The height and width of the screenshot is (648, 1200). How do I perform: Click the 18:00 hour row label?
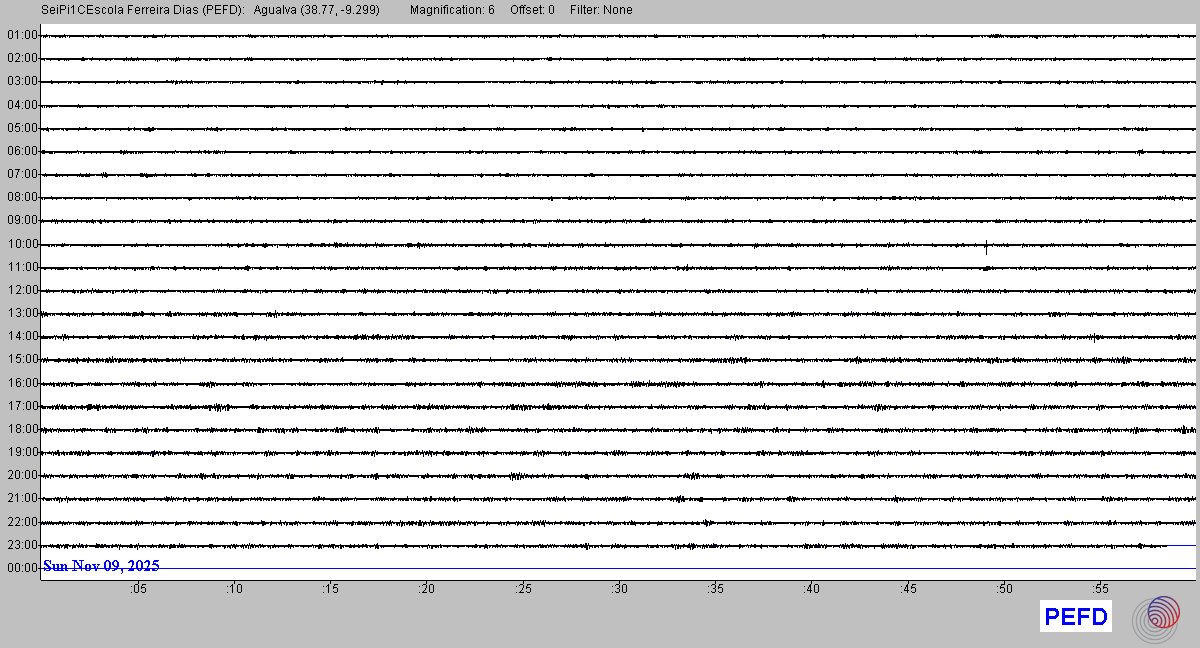22,429
